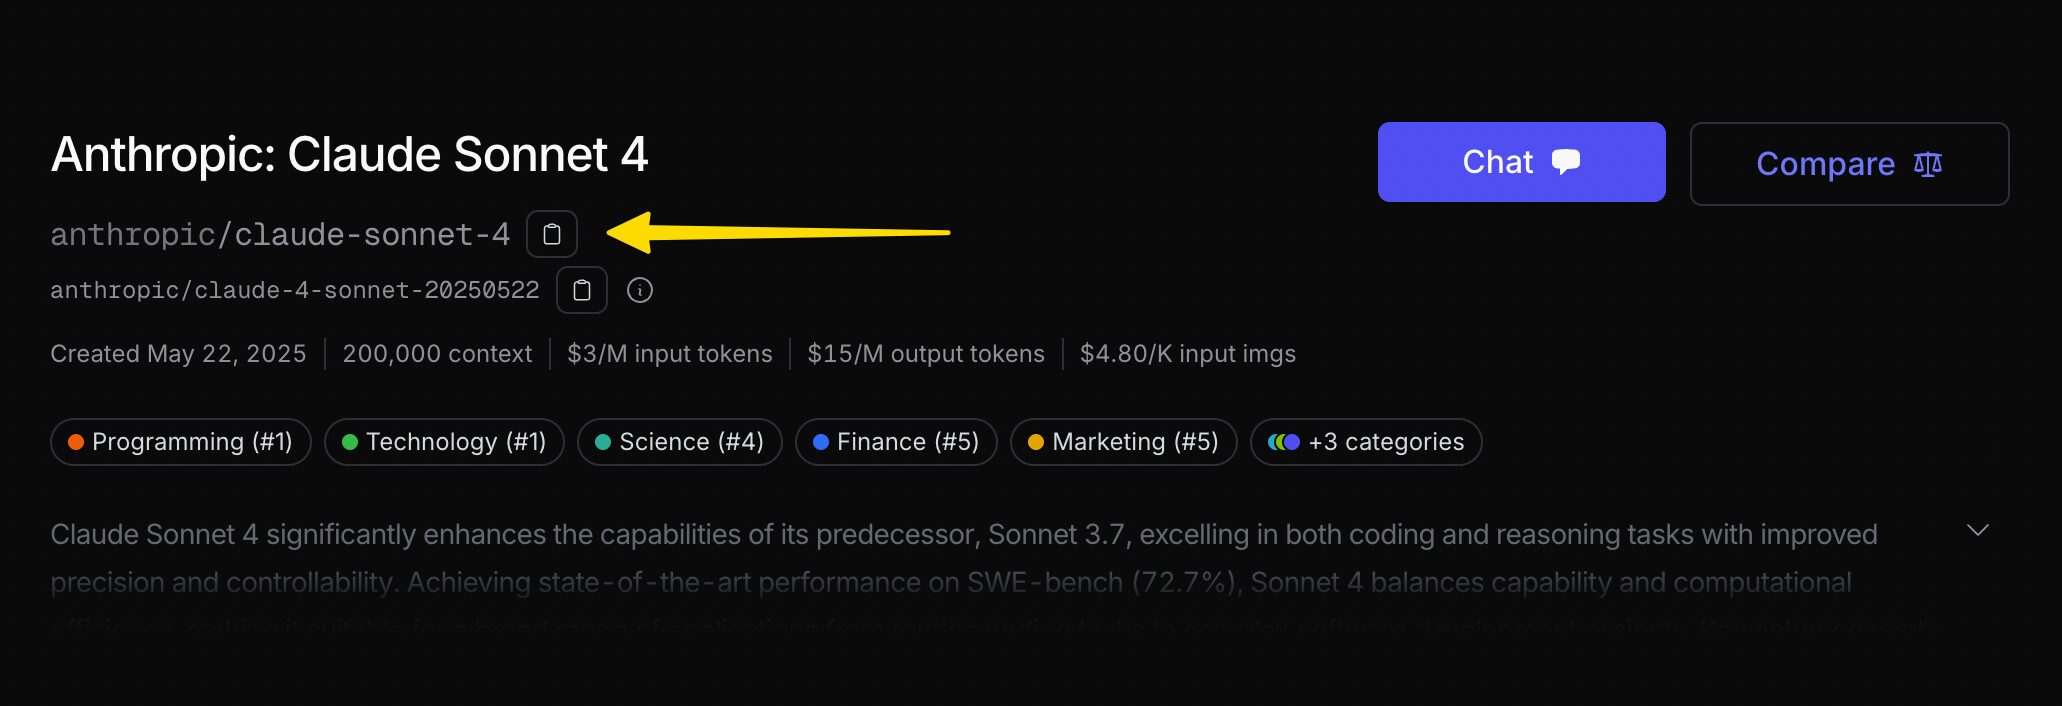Click the $3/M input tokens pricing text
Screen dimensions: 2062x706
coord(670,354)
